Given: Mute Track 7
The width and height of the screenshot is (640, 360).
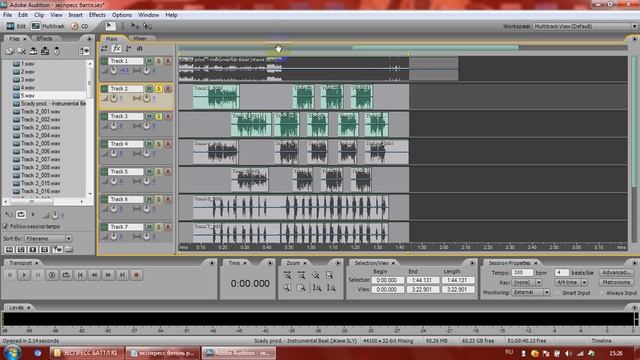Looking at the screenshot, I should point(149,227).
